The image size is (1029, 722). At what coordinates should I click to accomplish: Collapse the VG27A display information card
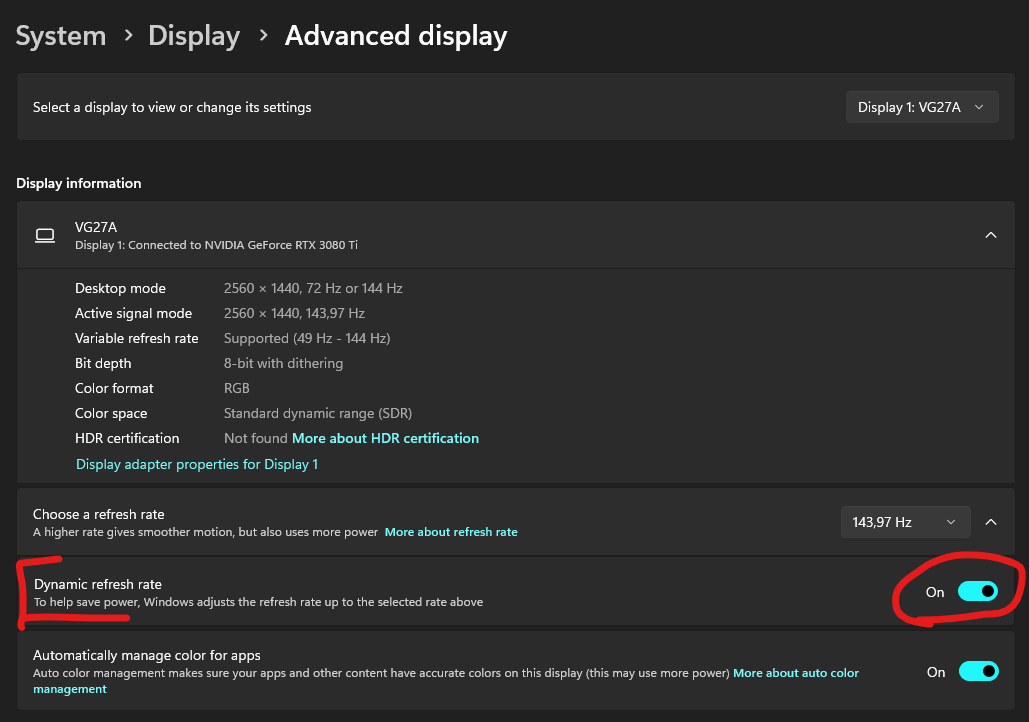(x=991, y=235)
